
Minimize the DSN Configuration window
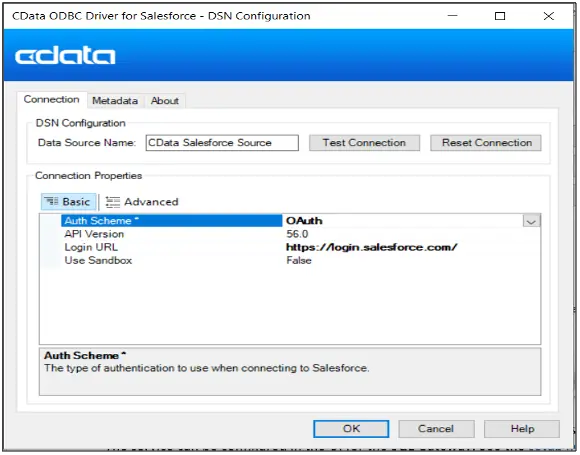(x=452, y=16)
